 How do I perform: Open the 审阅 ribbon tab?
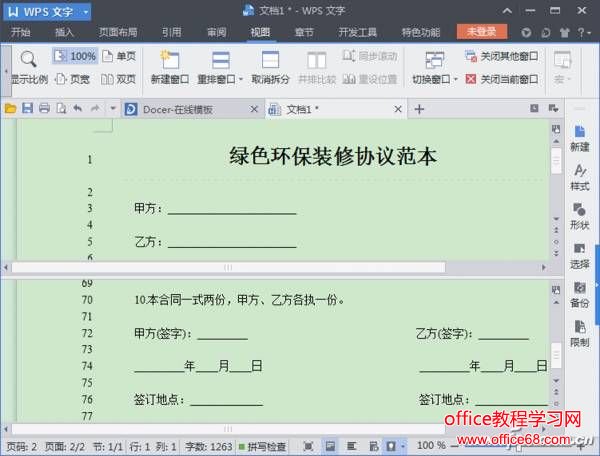click(x=217, y=32)
